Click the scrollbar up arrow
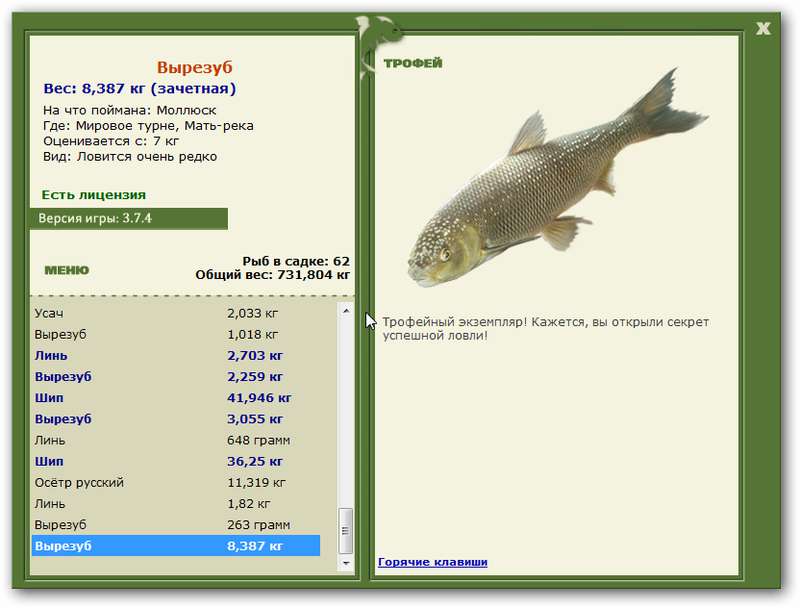This screenshot has height=608, width=800. [x=346, y=311]
